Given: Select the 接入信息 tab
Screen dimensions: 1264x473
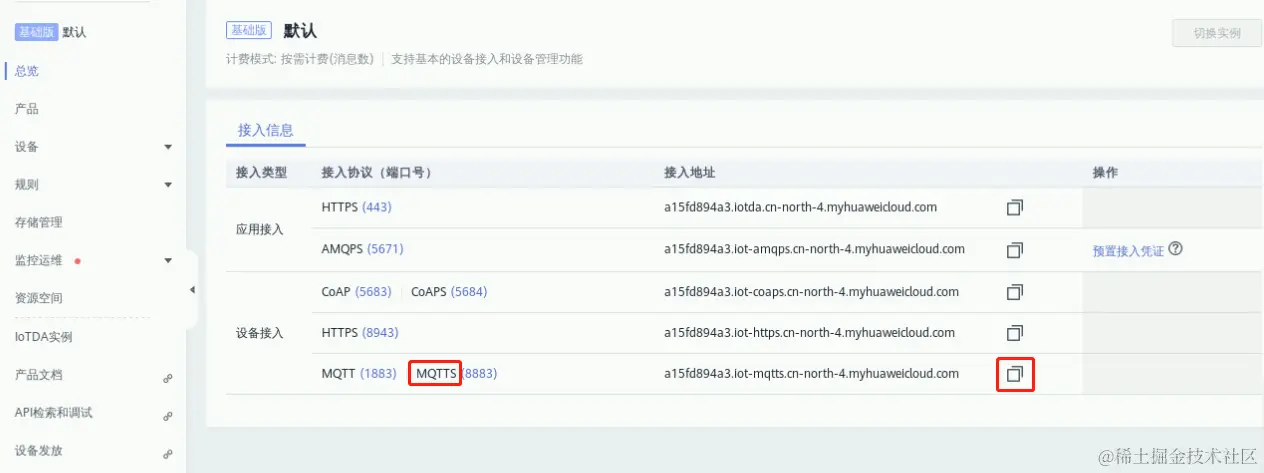Looking at the screenshot, I should (264, 130).
